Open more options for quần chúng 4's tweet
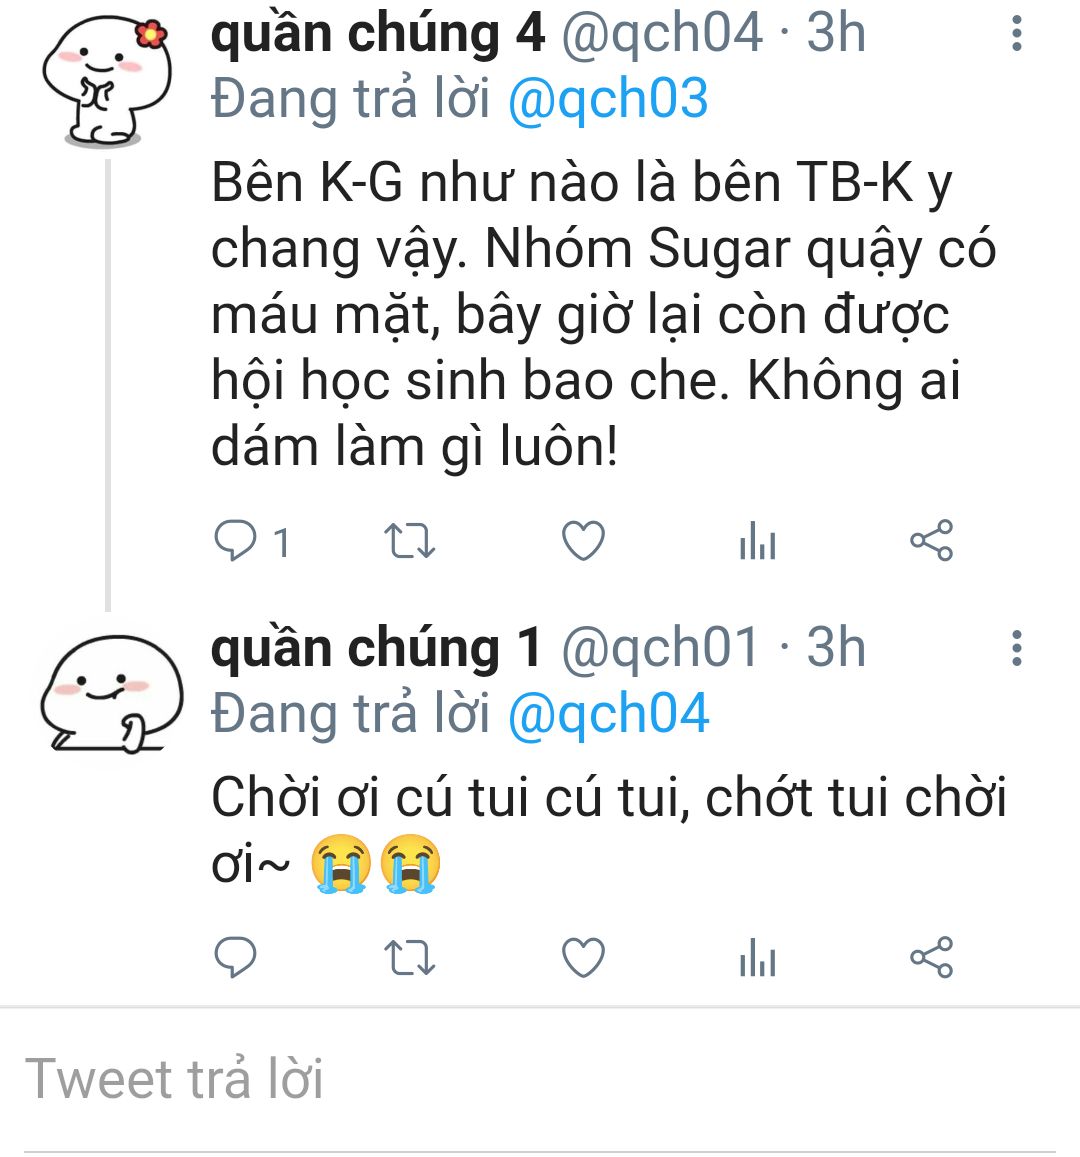This screenshot has height=1157, width=1080. [1016, 34]
